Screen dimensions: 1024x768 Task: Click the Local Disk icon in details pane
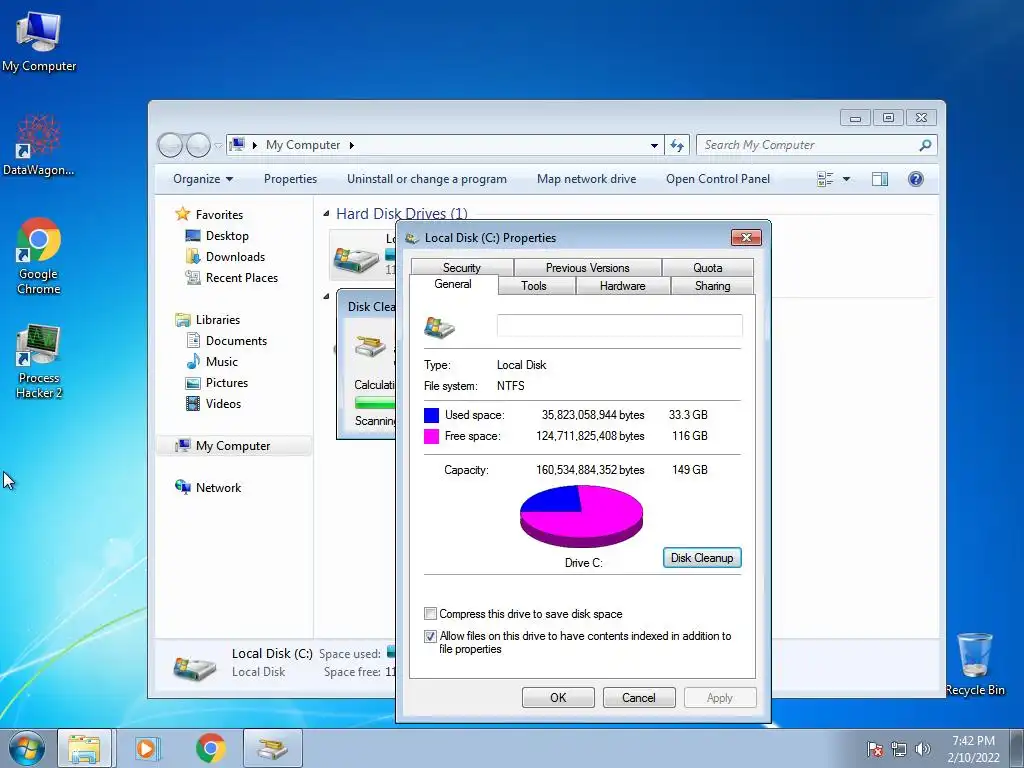coord(195,667)
